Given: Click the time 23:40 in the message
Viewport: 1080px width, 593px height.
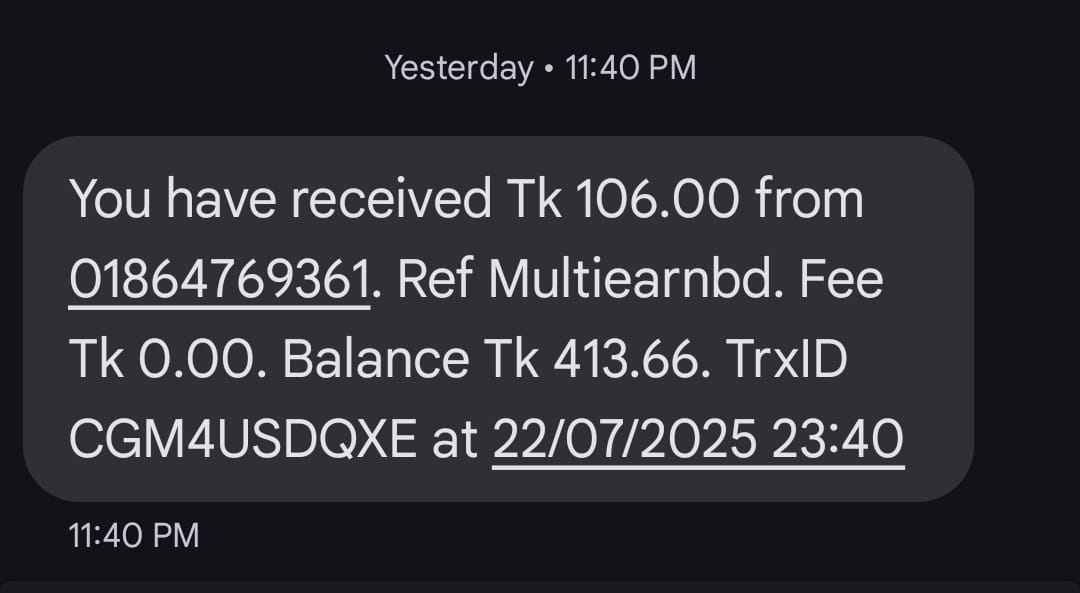Looking at the screenshot, I should (x=838, y=440).
